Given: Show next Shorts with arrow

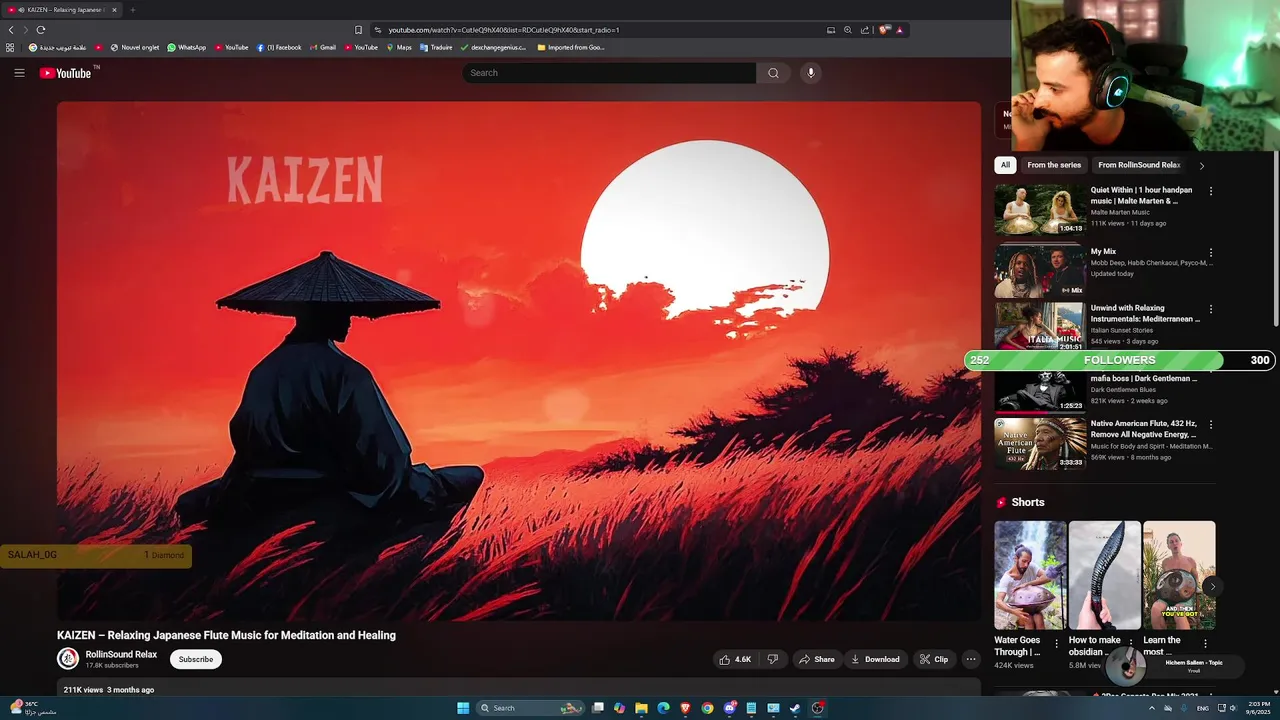Looking at the screenshot, I should coord(1212,586).
